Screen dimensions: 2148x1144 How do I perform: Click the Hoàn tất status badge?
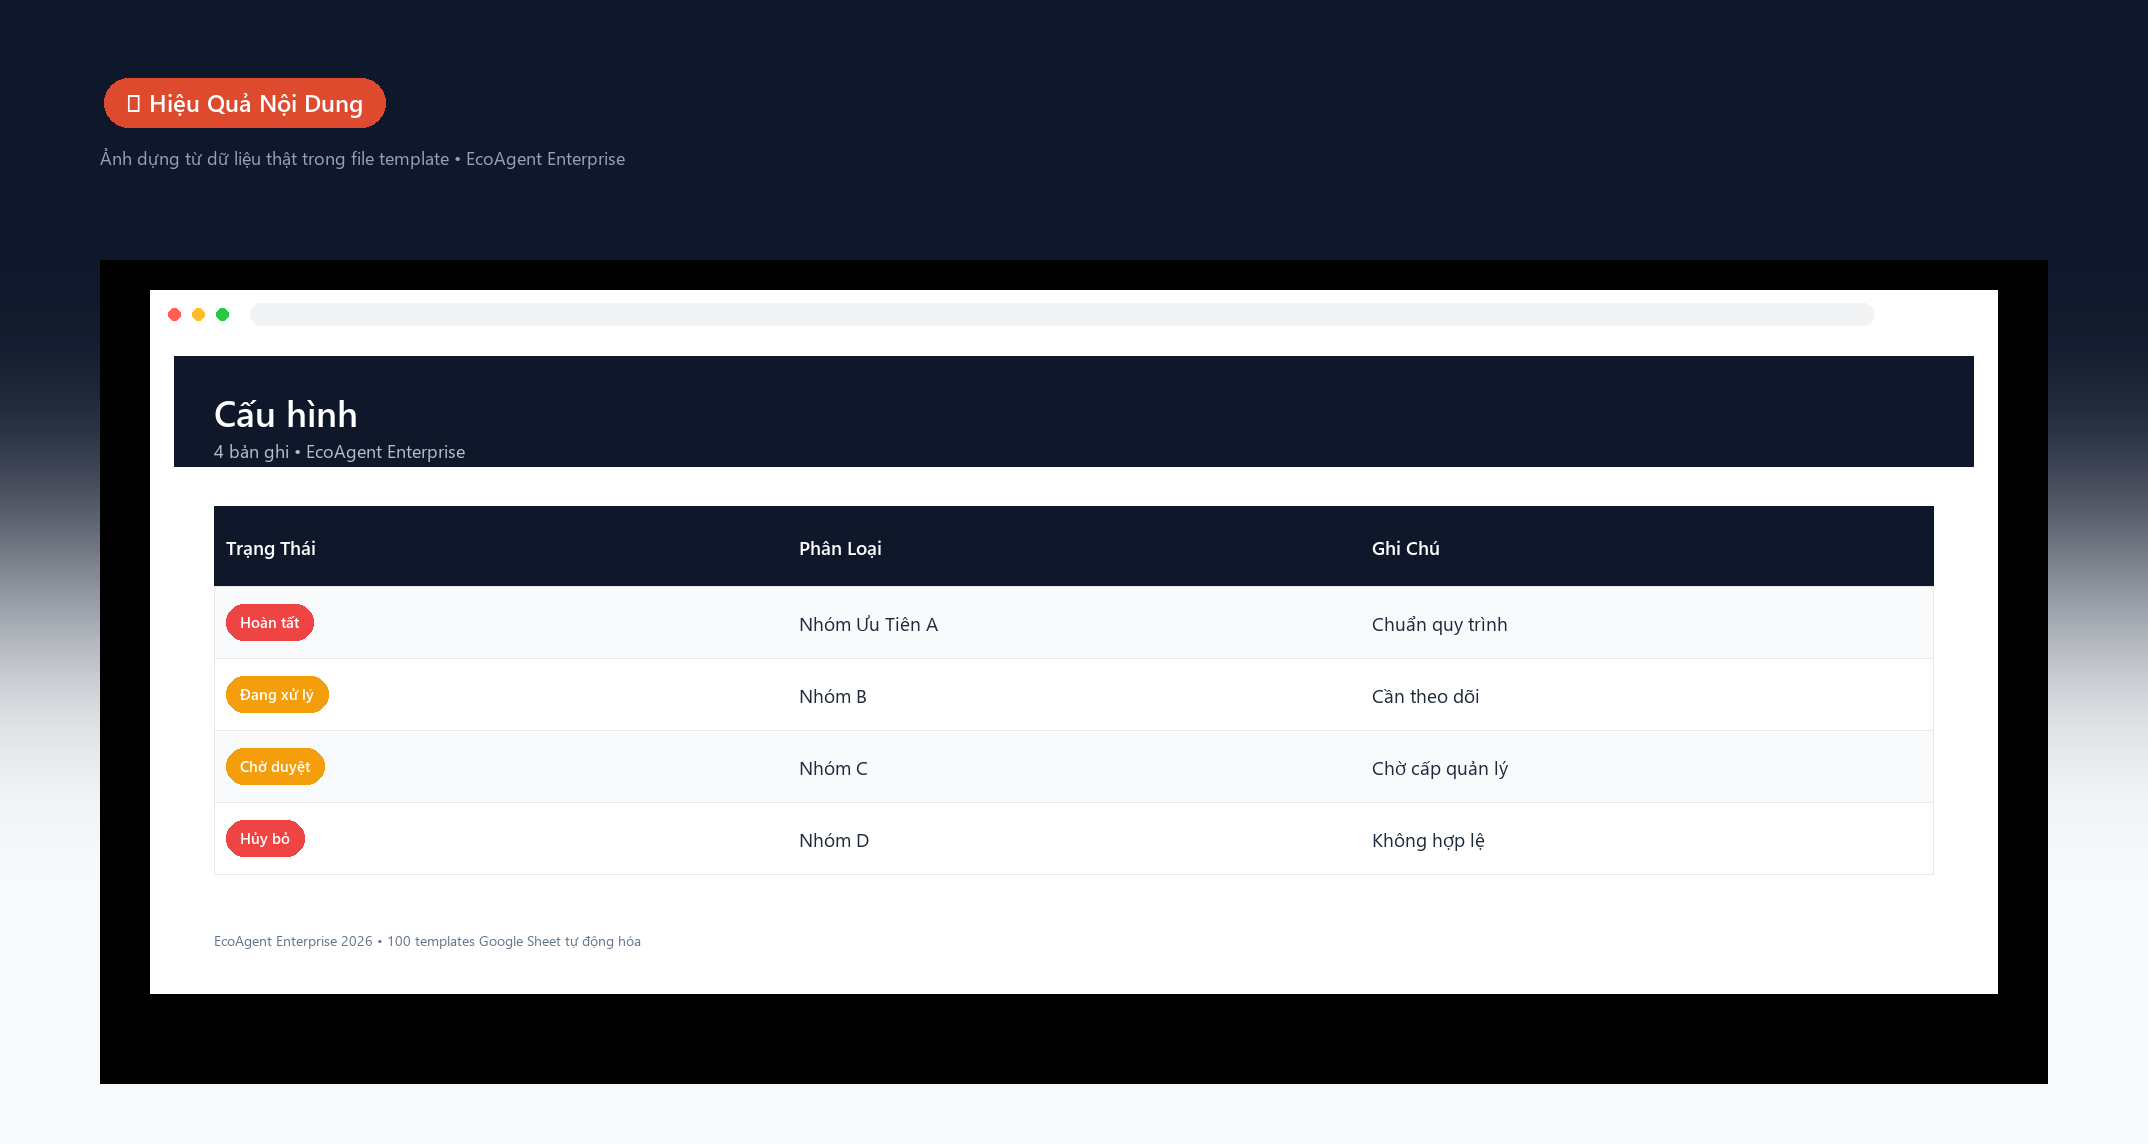tap(270, 623)
